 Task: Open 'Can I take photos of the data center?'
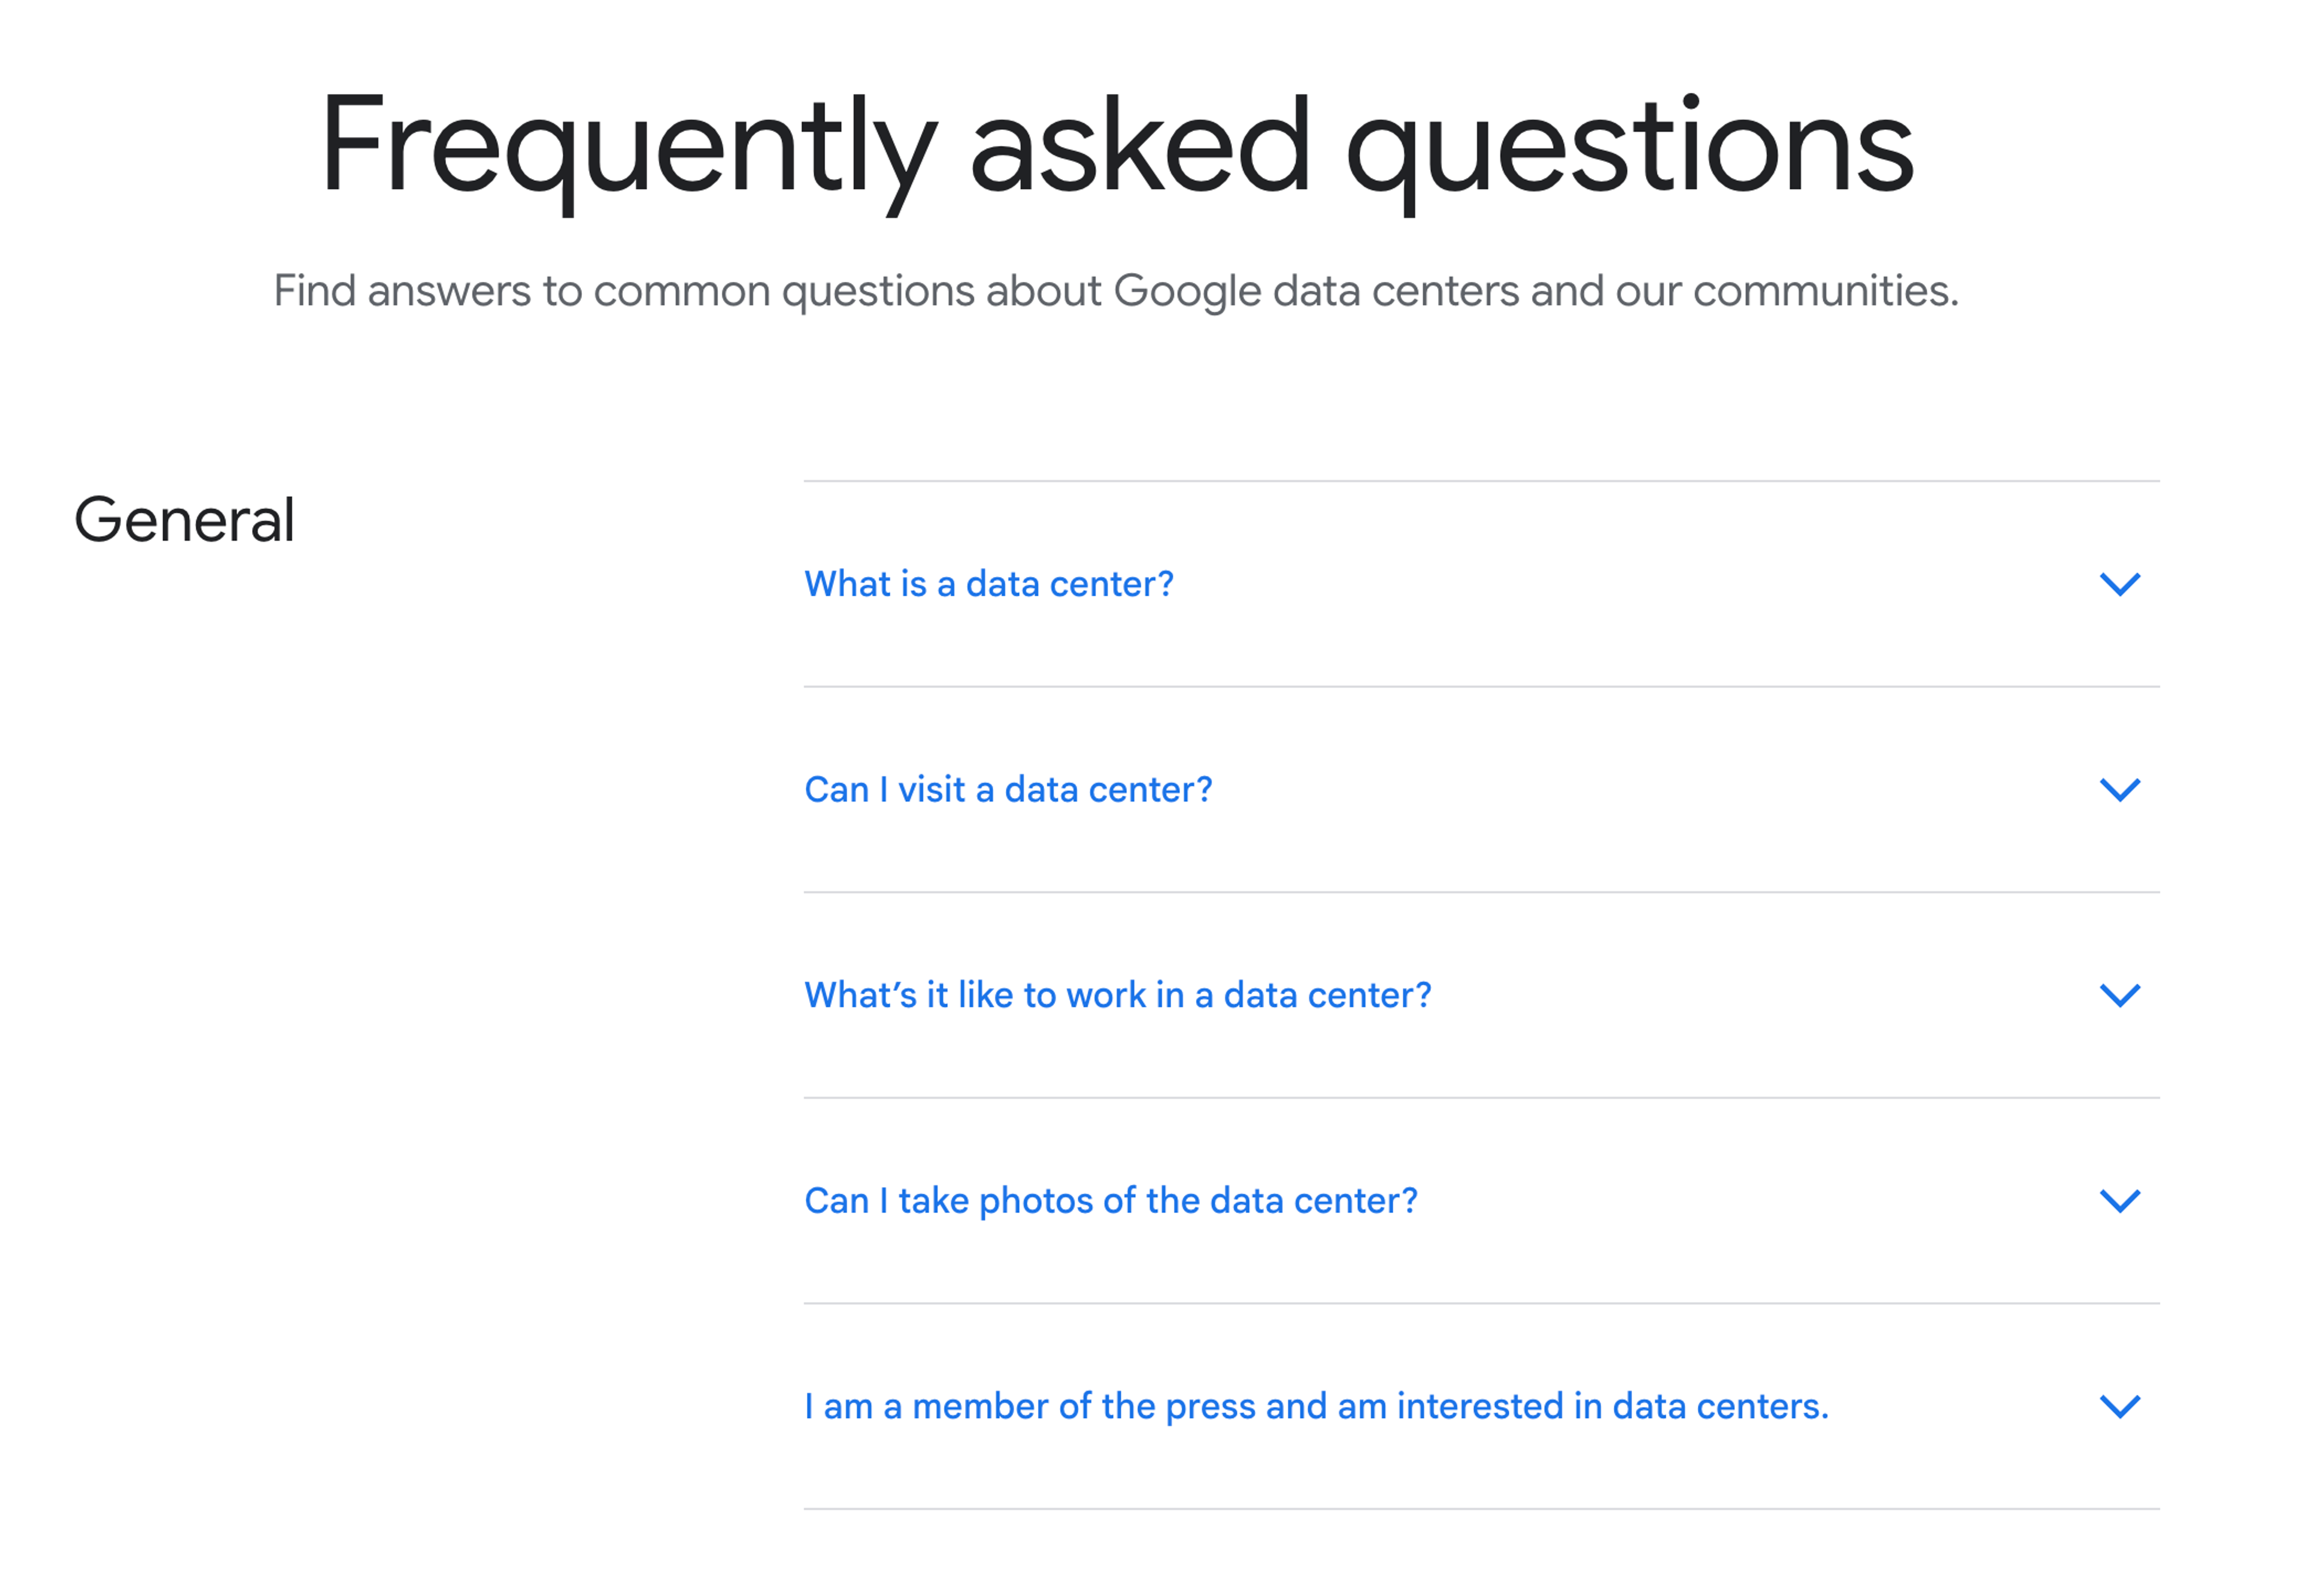[1110, 1200]
